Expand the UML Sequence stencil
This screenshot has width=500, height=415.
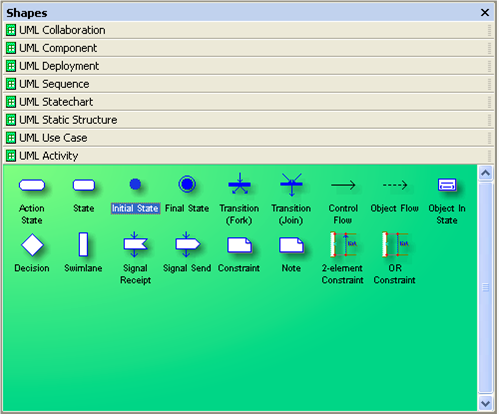point(248,84)
